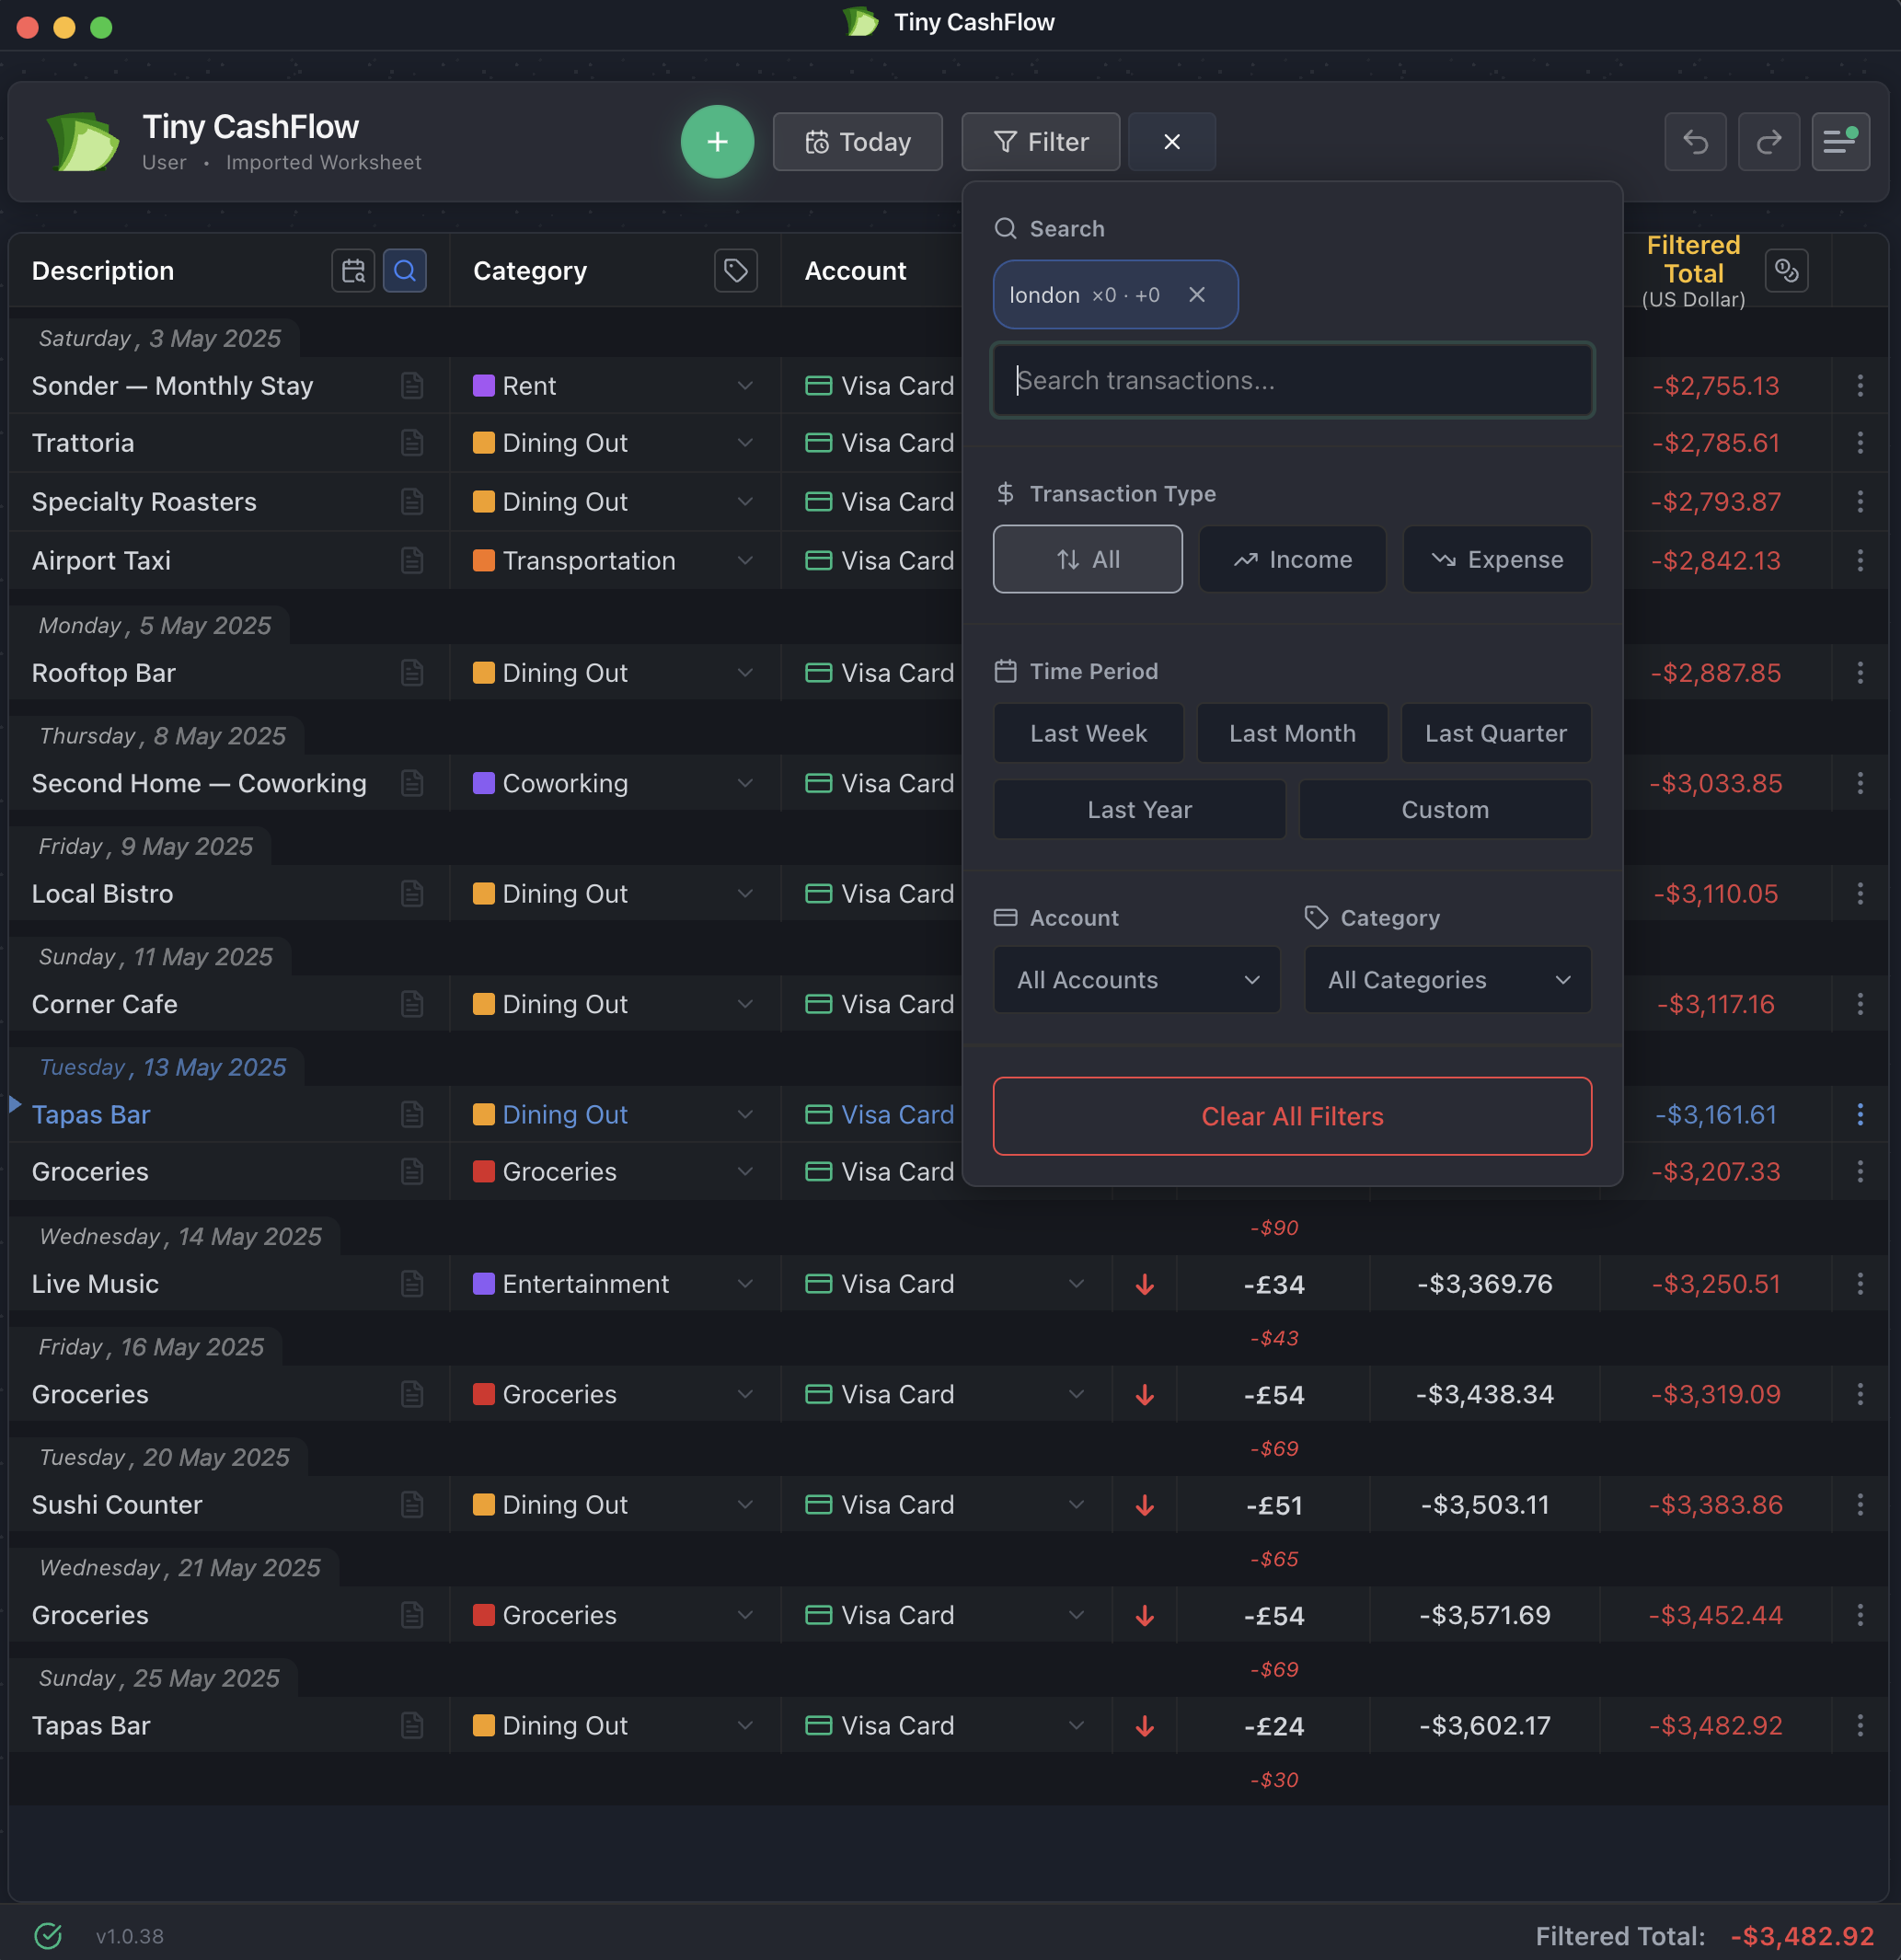Open note icon for Live Music row

(412, 1284)
